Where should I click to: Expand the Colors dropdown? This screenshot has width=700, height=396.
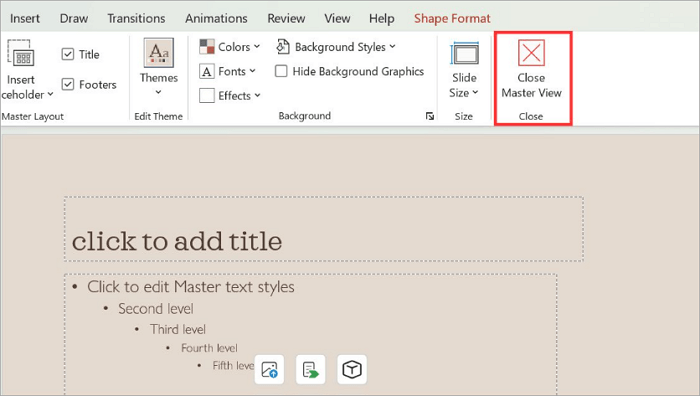coord(230,46)
